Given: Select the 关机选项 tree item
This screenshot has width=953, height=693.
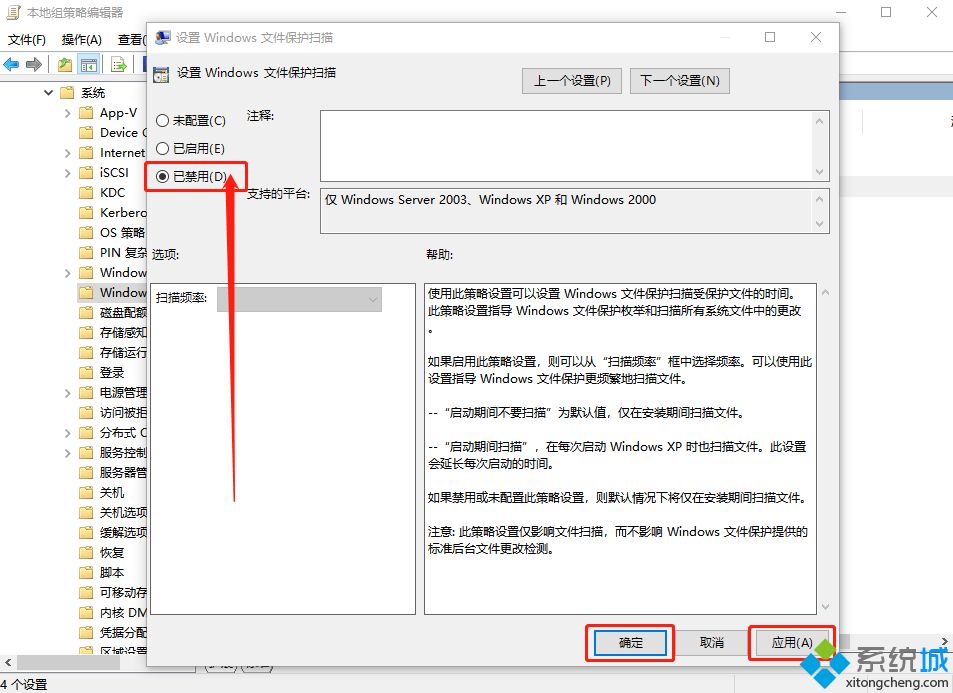Looking at the screenshot, I should click(x=123, y=512).
